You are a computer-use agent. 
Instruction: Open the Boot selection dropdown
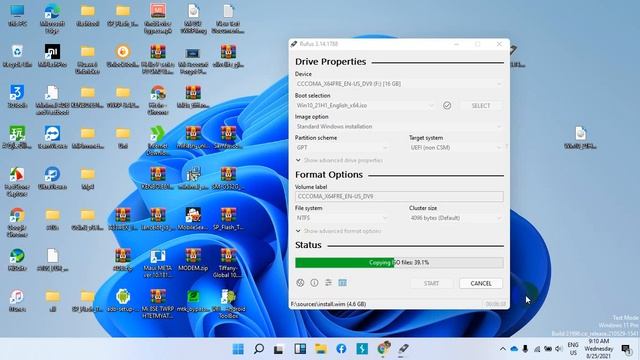pyautogui.click(x=365, y=105)
